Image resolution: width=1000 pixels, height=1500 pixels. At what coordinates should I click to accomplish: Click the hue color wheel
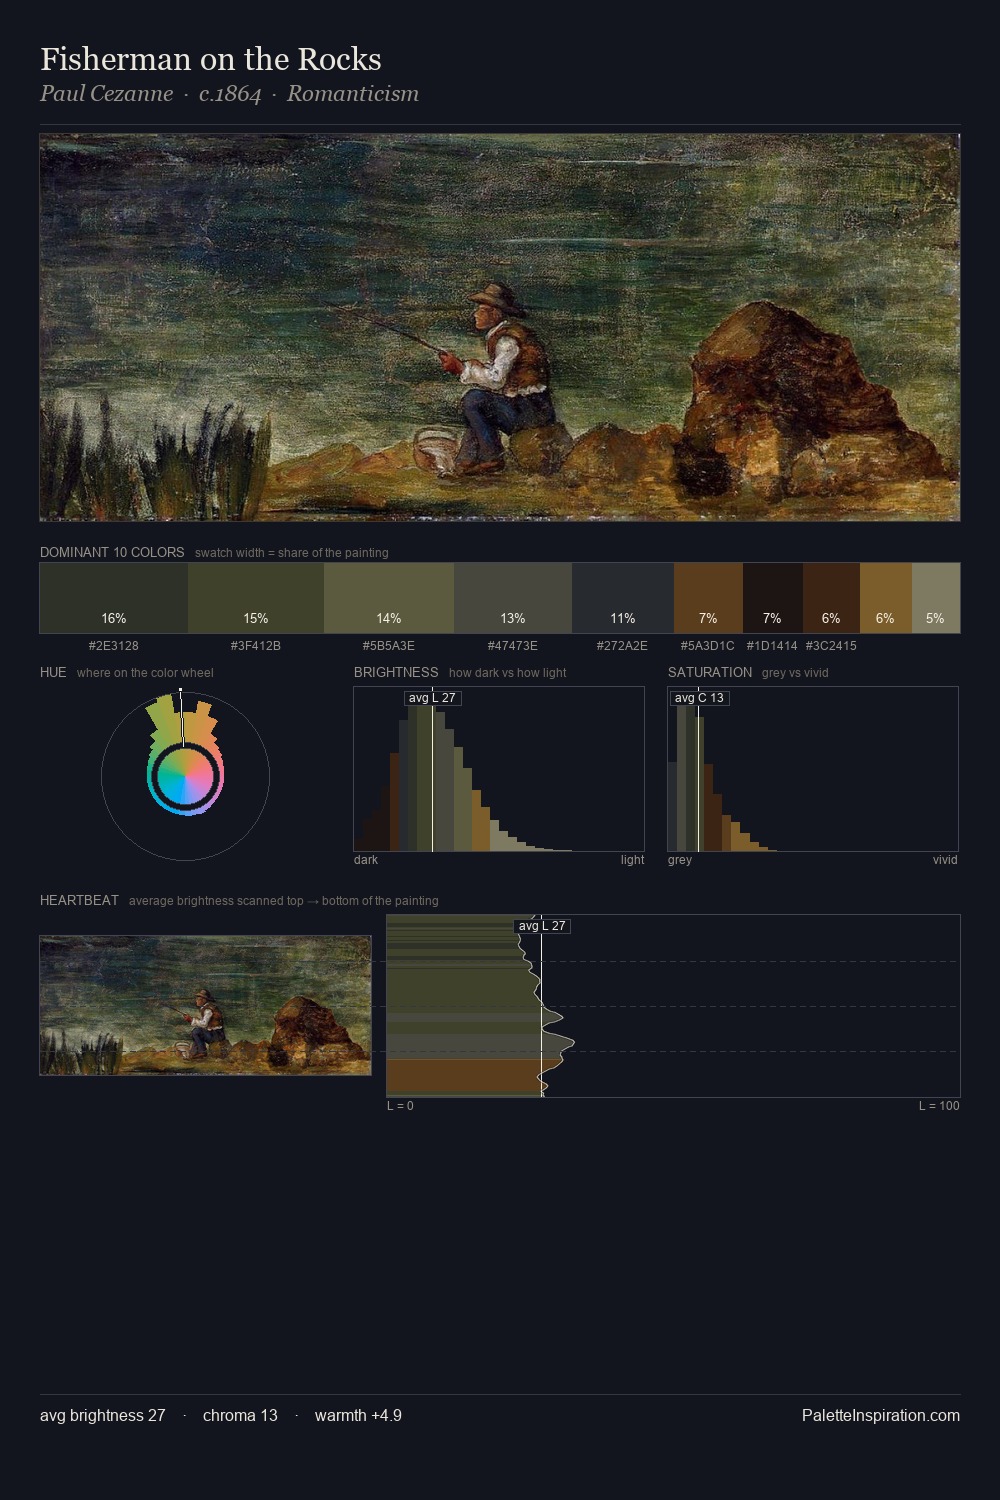click(x=185, y=775)
